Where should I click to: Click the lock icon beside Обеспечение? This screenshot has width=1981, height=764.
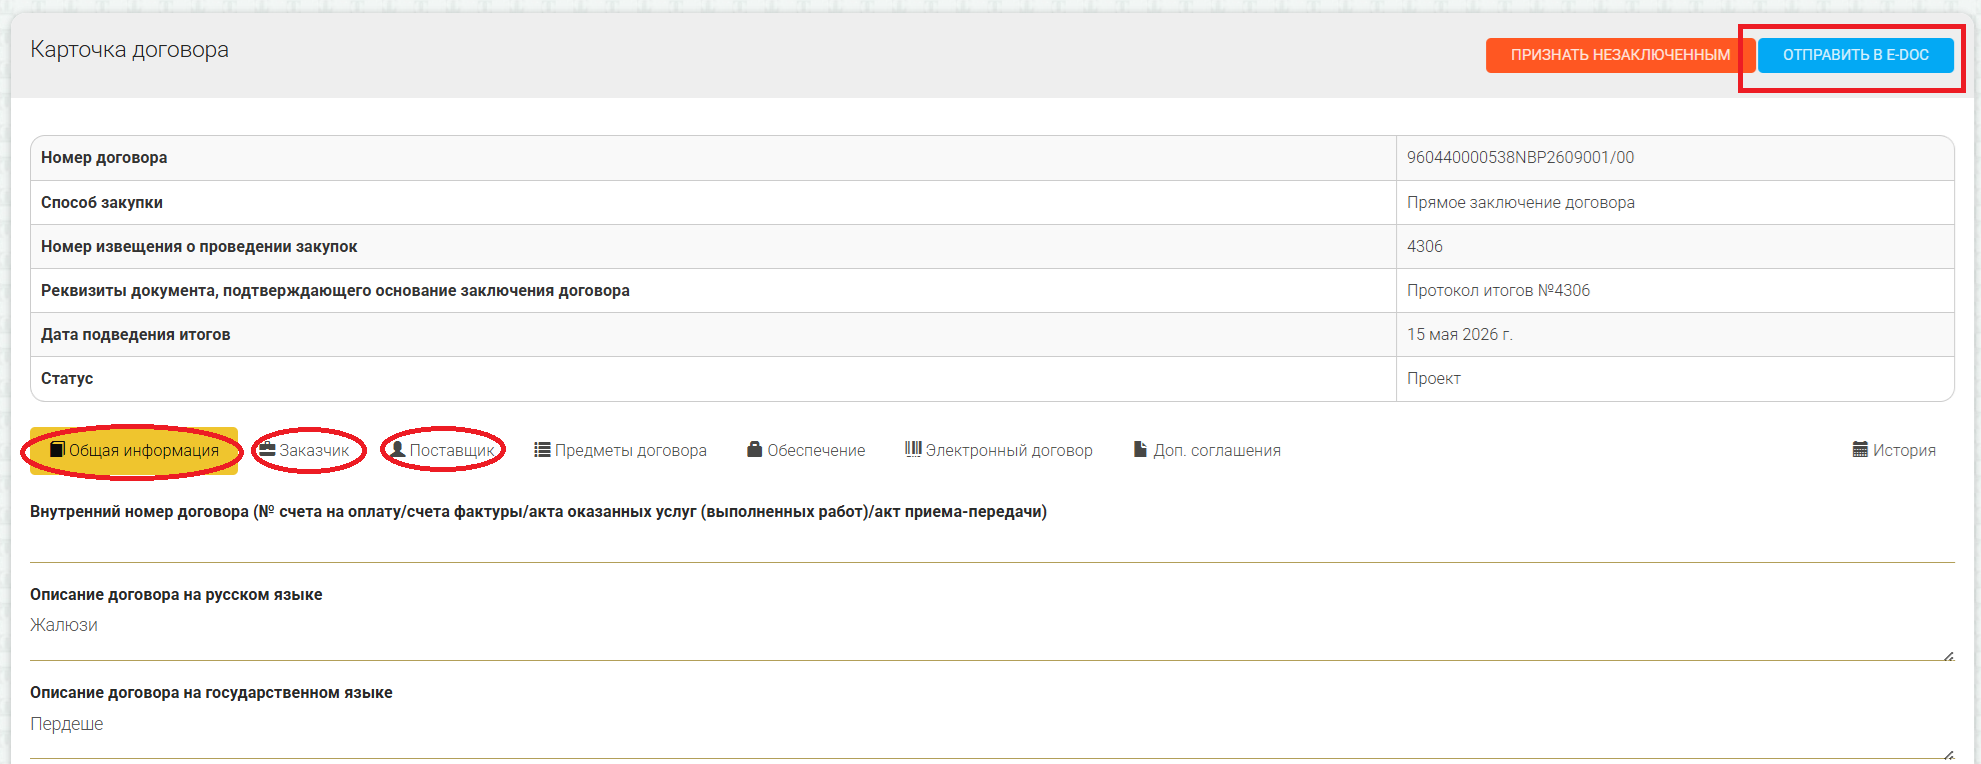click(x=755, y=449)
